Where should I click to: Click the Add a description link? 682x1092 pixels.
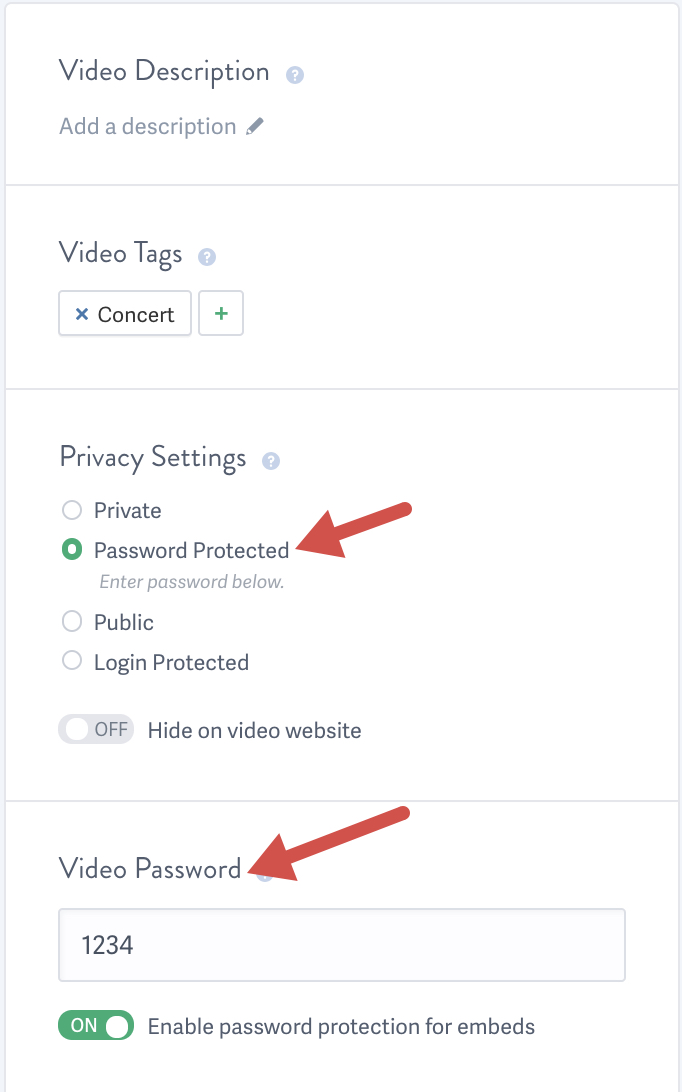point(148,126)
